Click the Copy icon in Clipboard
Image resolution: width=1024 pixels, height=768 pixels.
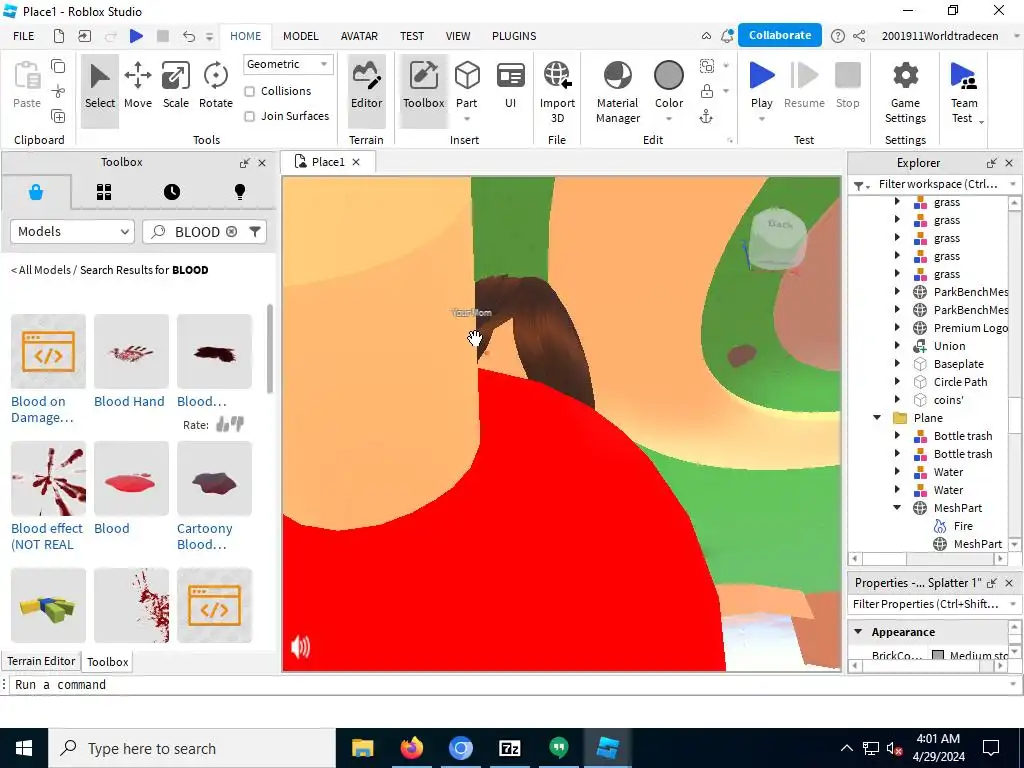(x=58, y=66)
